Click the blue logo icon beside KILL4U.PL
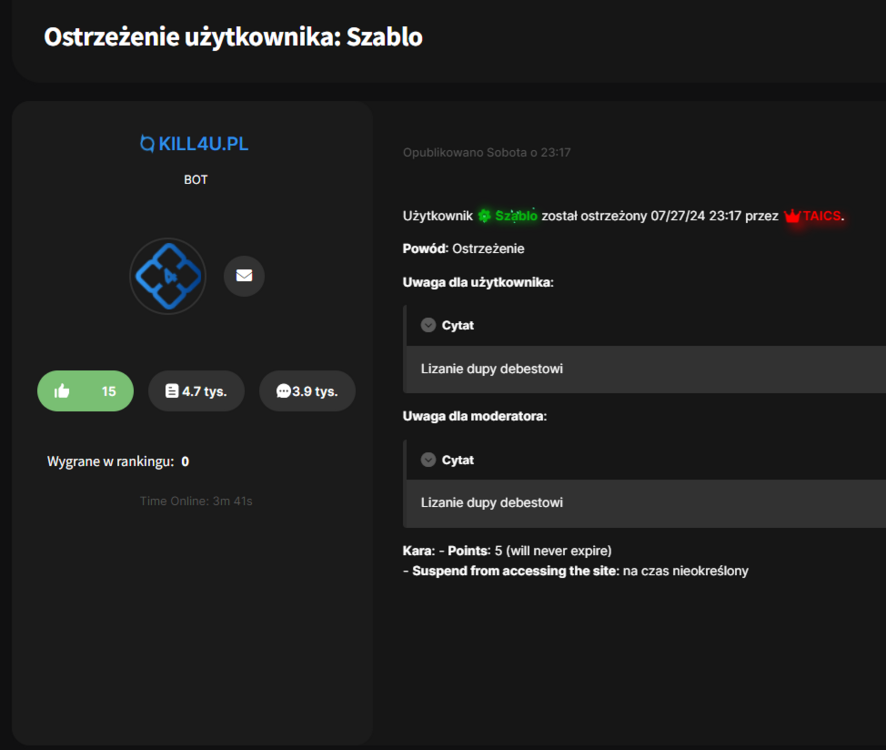 (148, 144)
